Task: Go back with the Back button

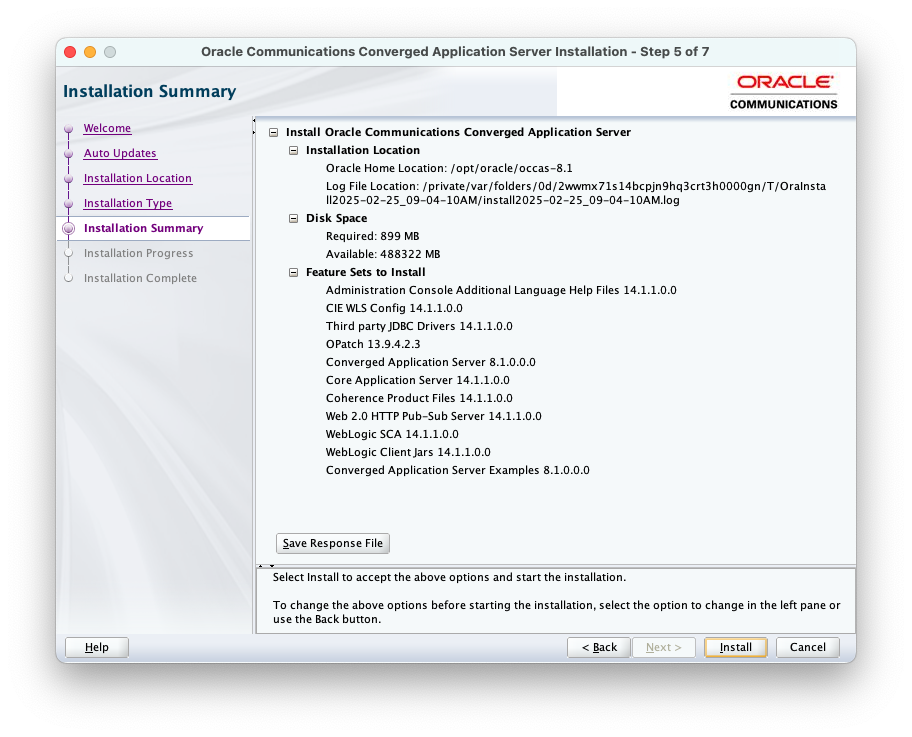Action: coord(598,647)
